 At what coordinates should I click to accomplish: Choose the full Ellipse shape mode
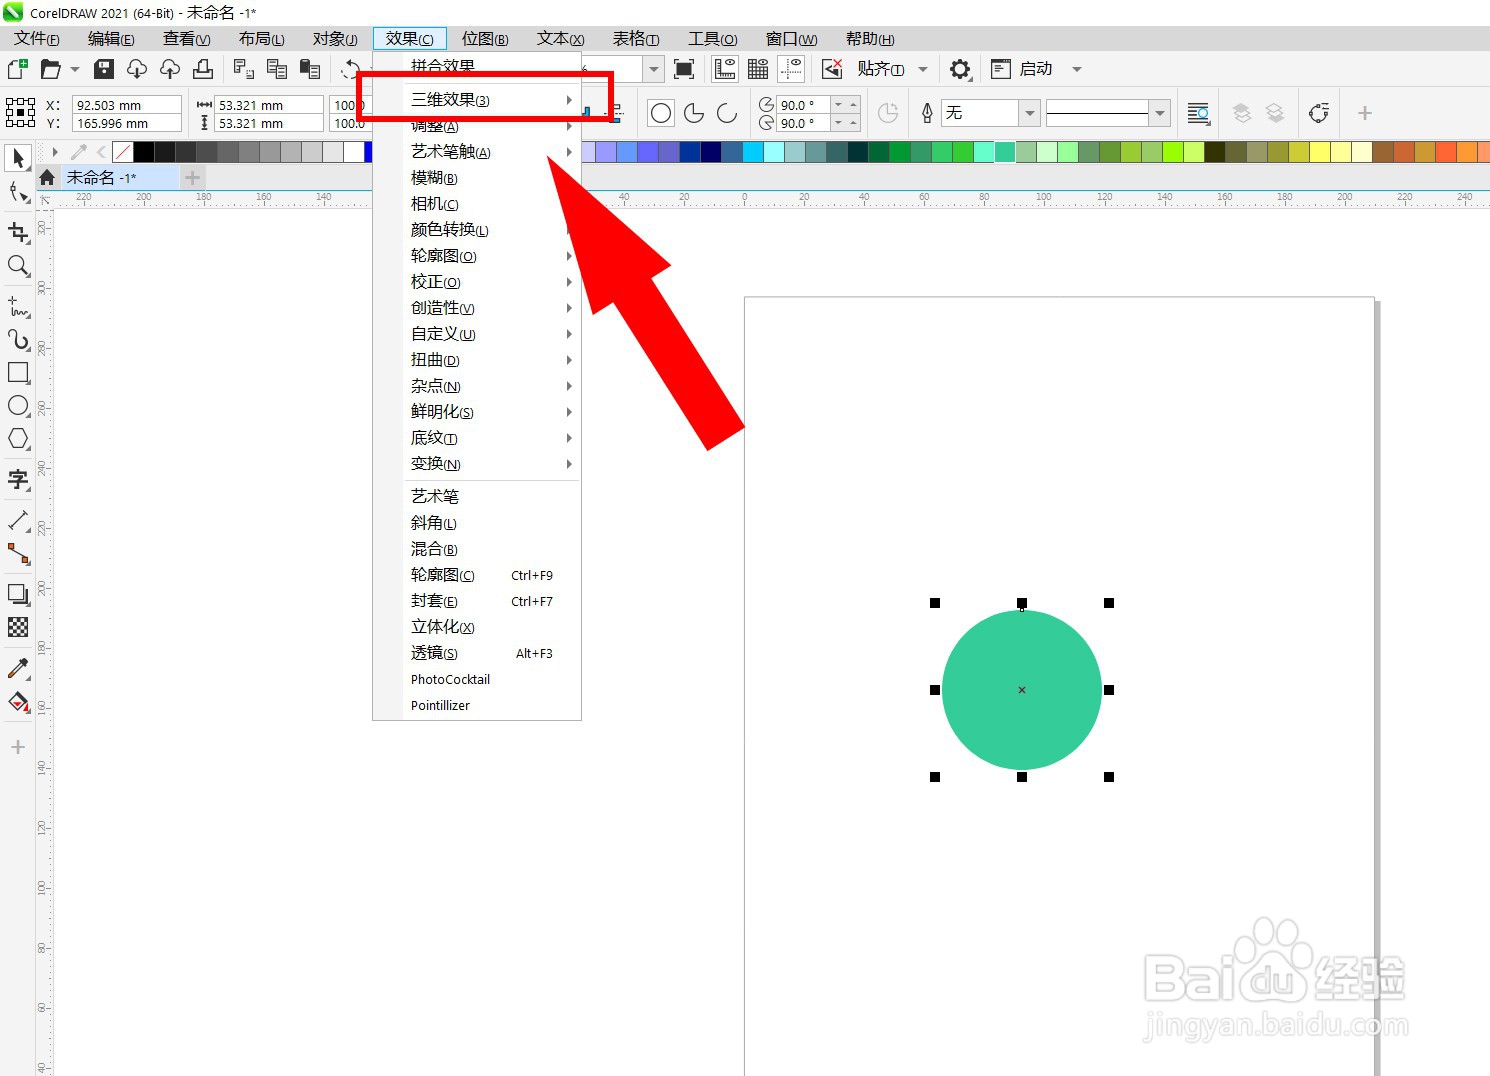661,113
